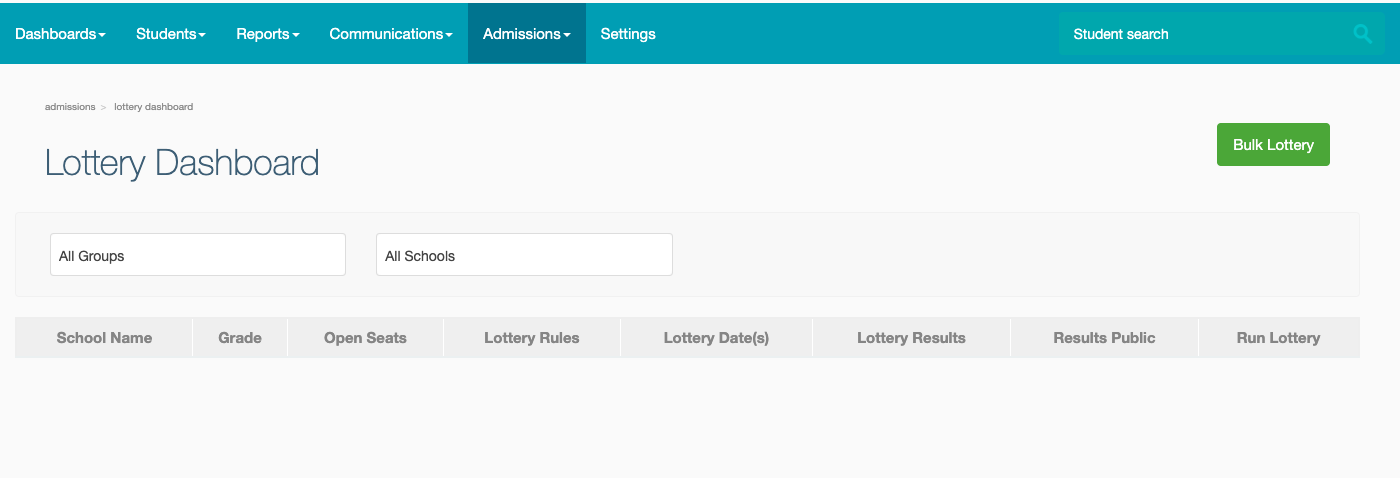This screenshot has height=478, width=1400.
Task: Open the Admissions menu
Action: coord(526,34)
